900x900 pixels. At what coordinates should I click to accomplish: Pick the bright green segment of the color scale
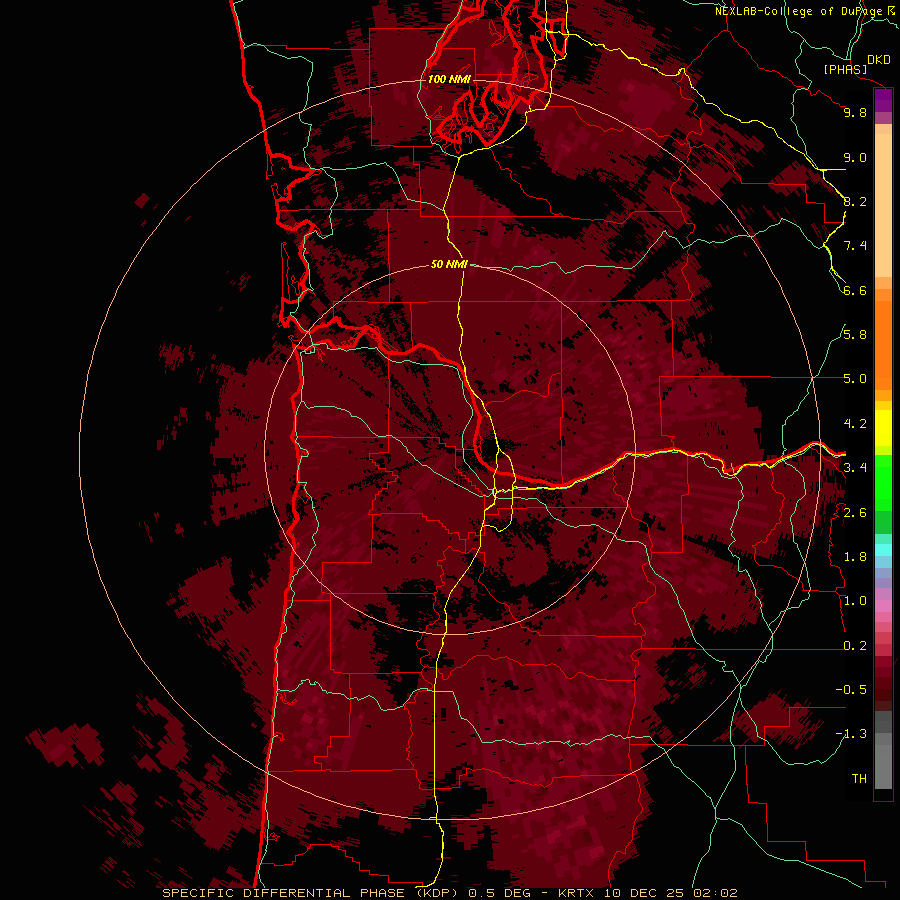(883, 482)
